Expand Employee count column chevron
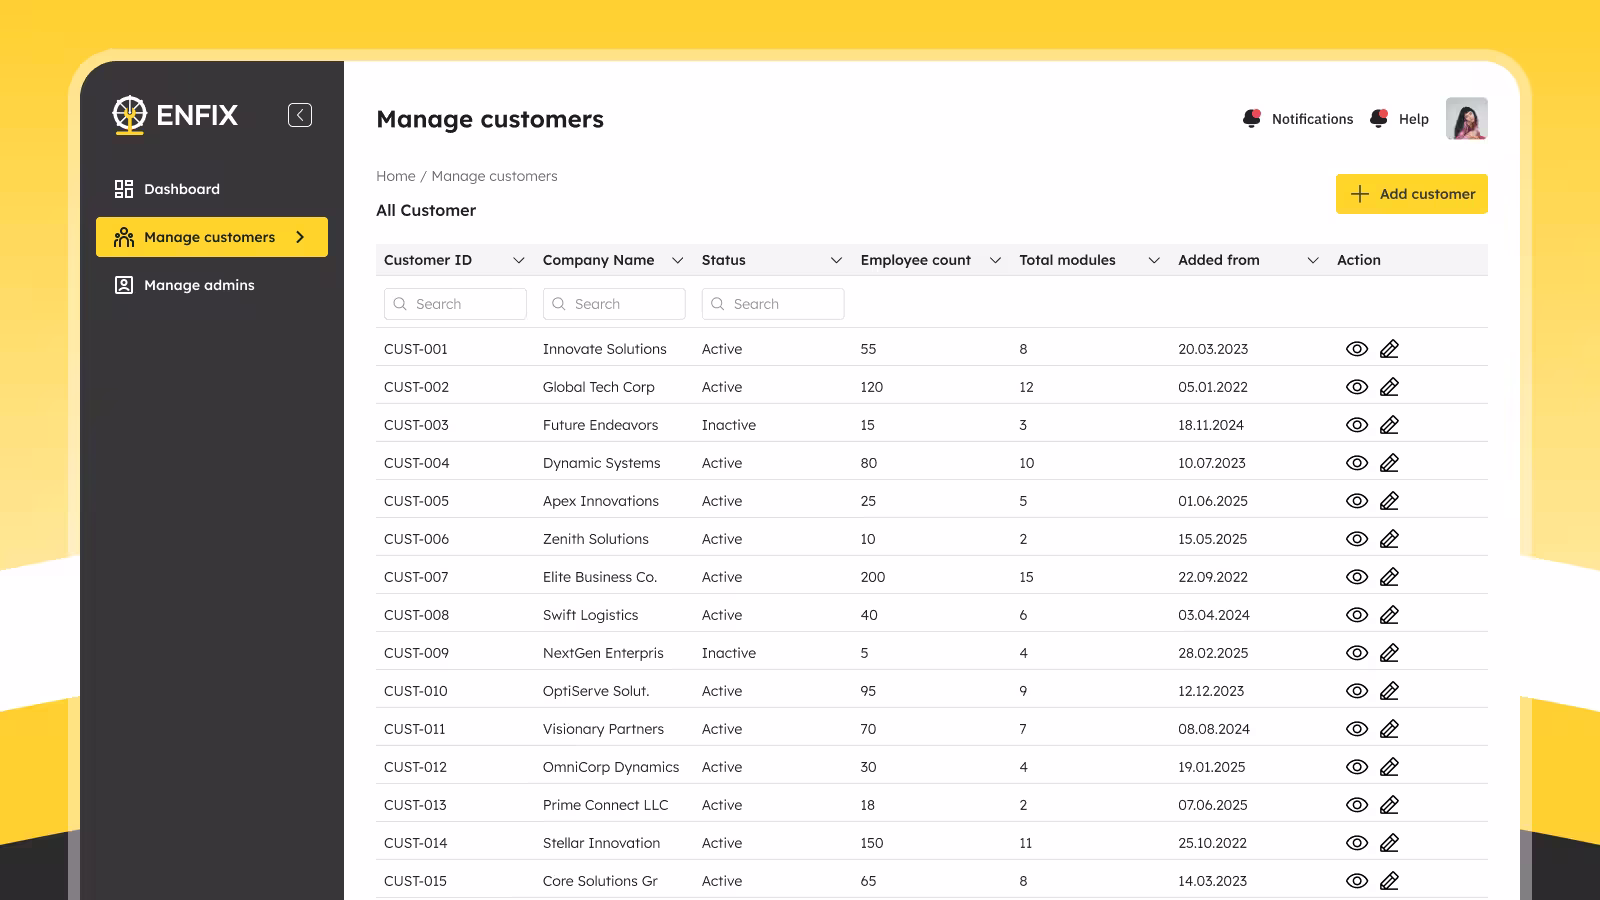The width and height of the screenshot is (1600, 900). tap(995, 260)
